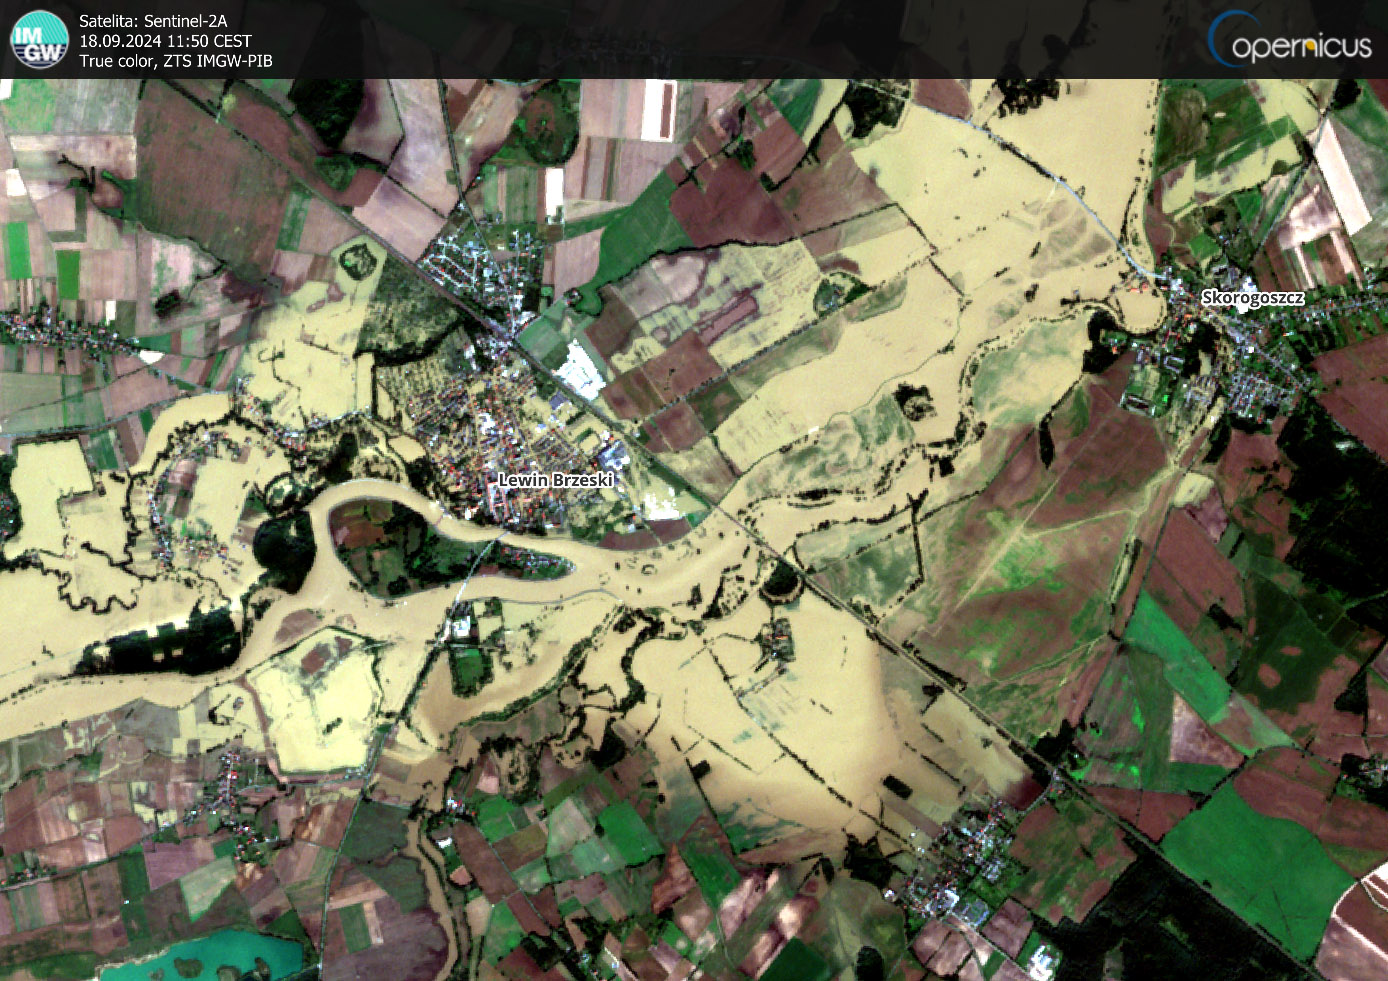Select the white rectangular field at top center
Image resolution: width=1388 pixels, height=981 pixels.
tap(658, 109)
